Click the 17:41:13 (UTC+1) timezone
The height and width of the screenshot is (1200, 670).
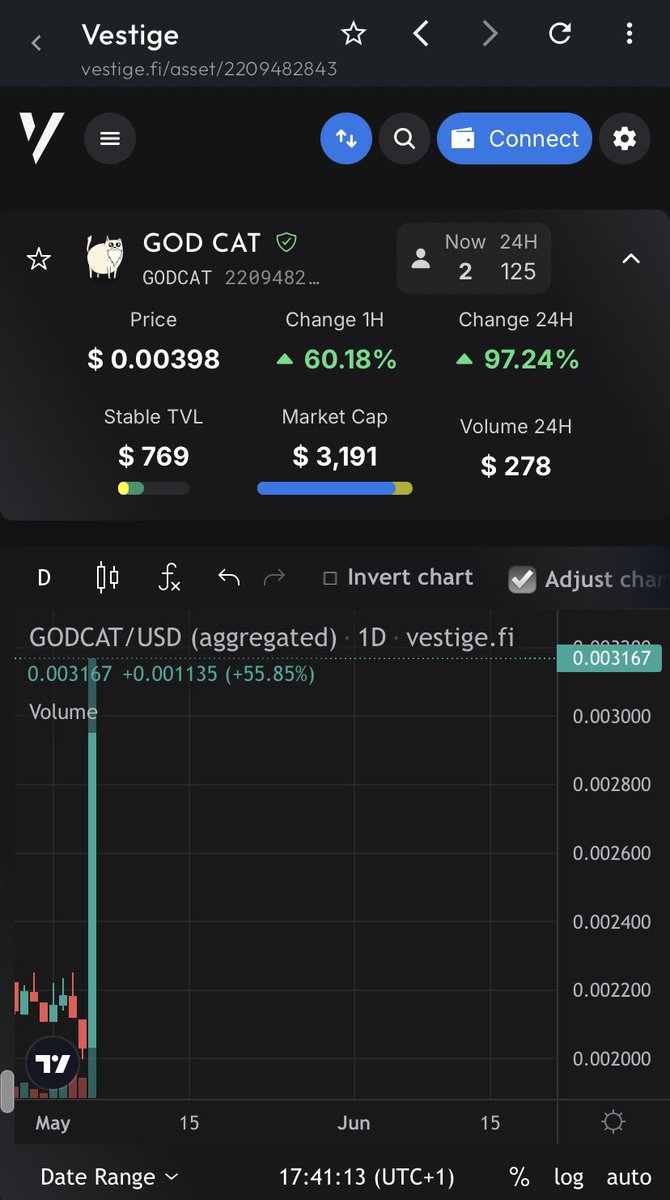coord(366,1177)
